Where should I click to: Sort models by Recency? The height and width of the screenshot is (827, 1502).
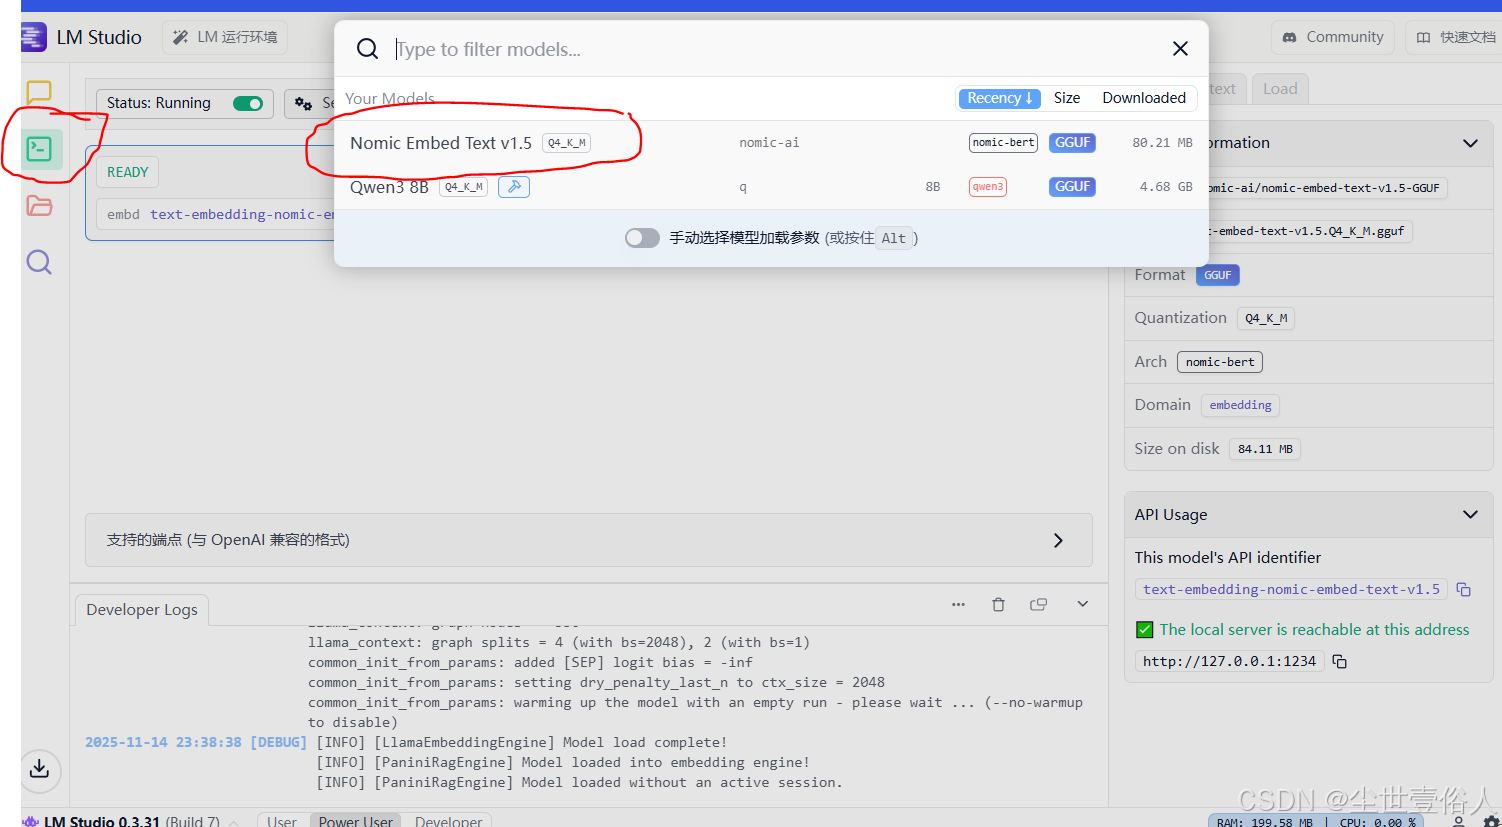1000,98
